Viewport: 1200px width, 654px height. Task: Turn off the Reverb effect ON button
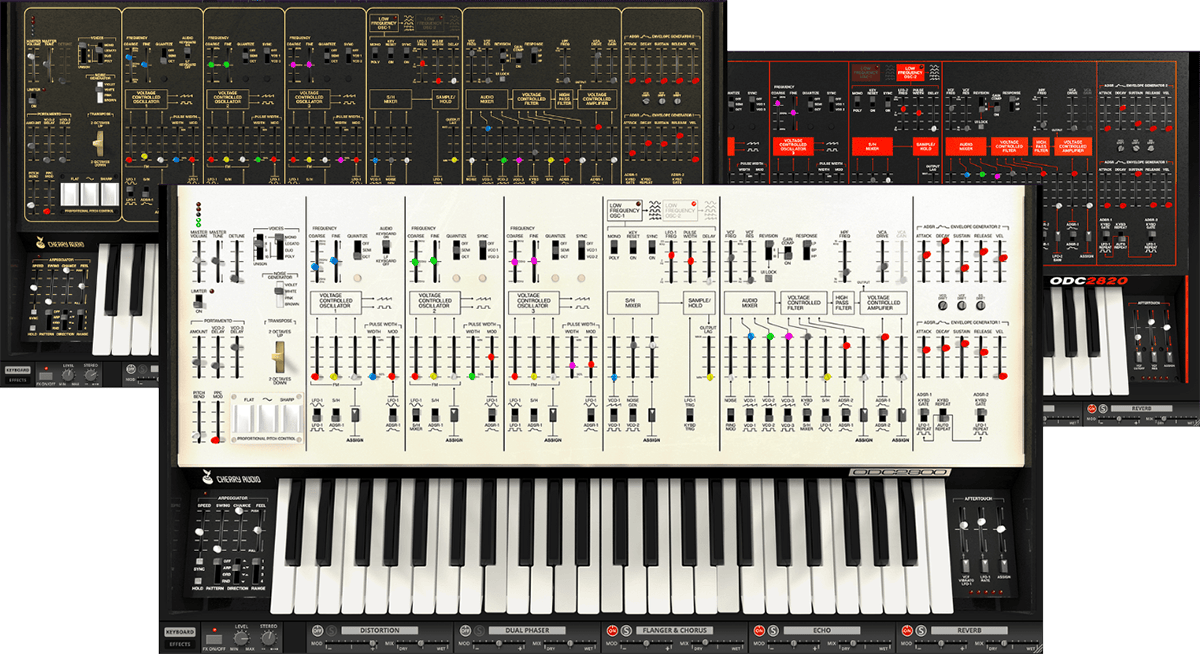[x=907, y=631]
